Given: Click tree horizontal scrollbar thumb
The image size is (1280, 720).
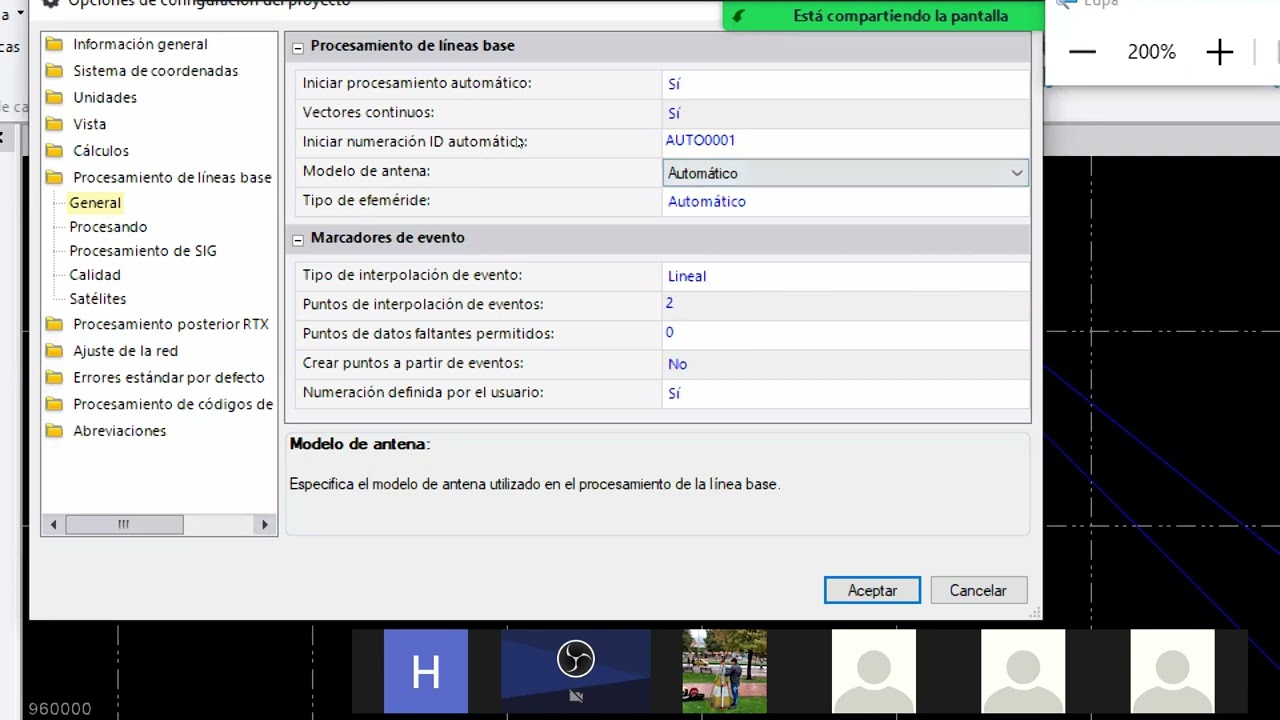Looking at the screenshot, I should click(x=124, y=524).
